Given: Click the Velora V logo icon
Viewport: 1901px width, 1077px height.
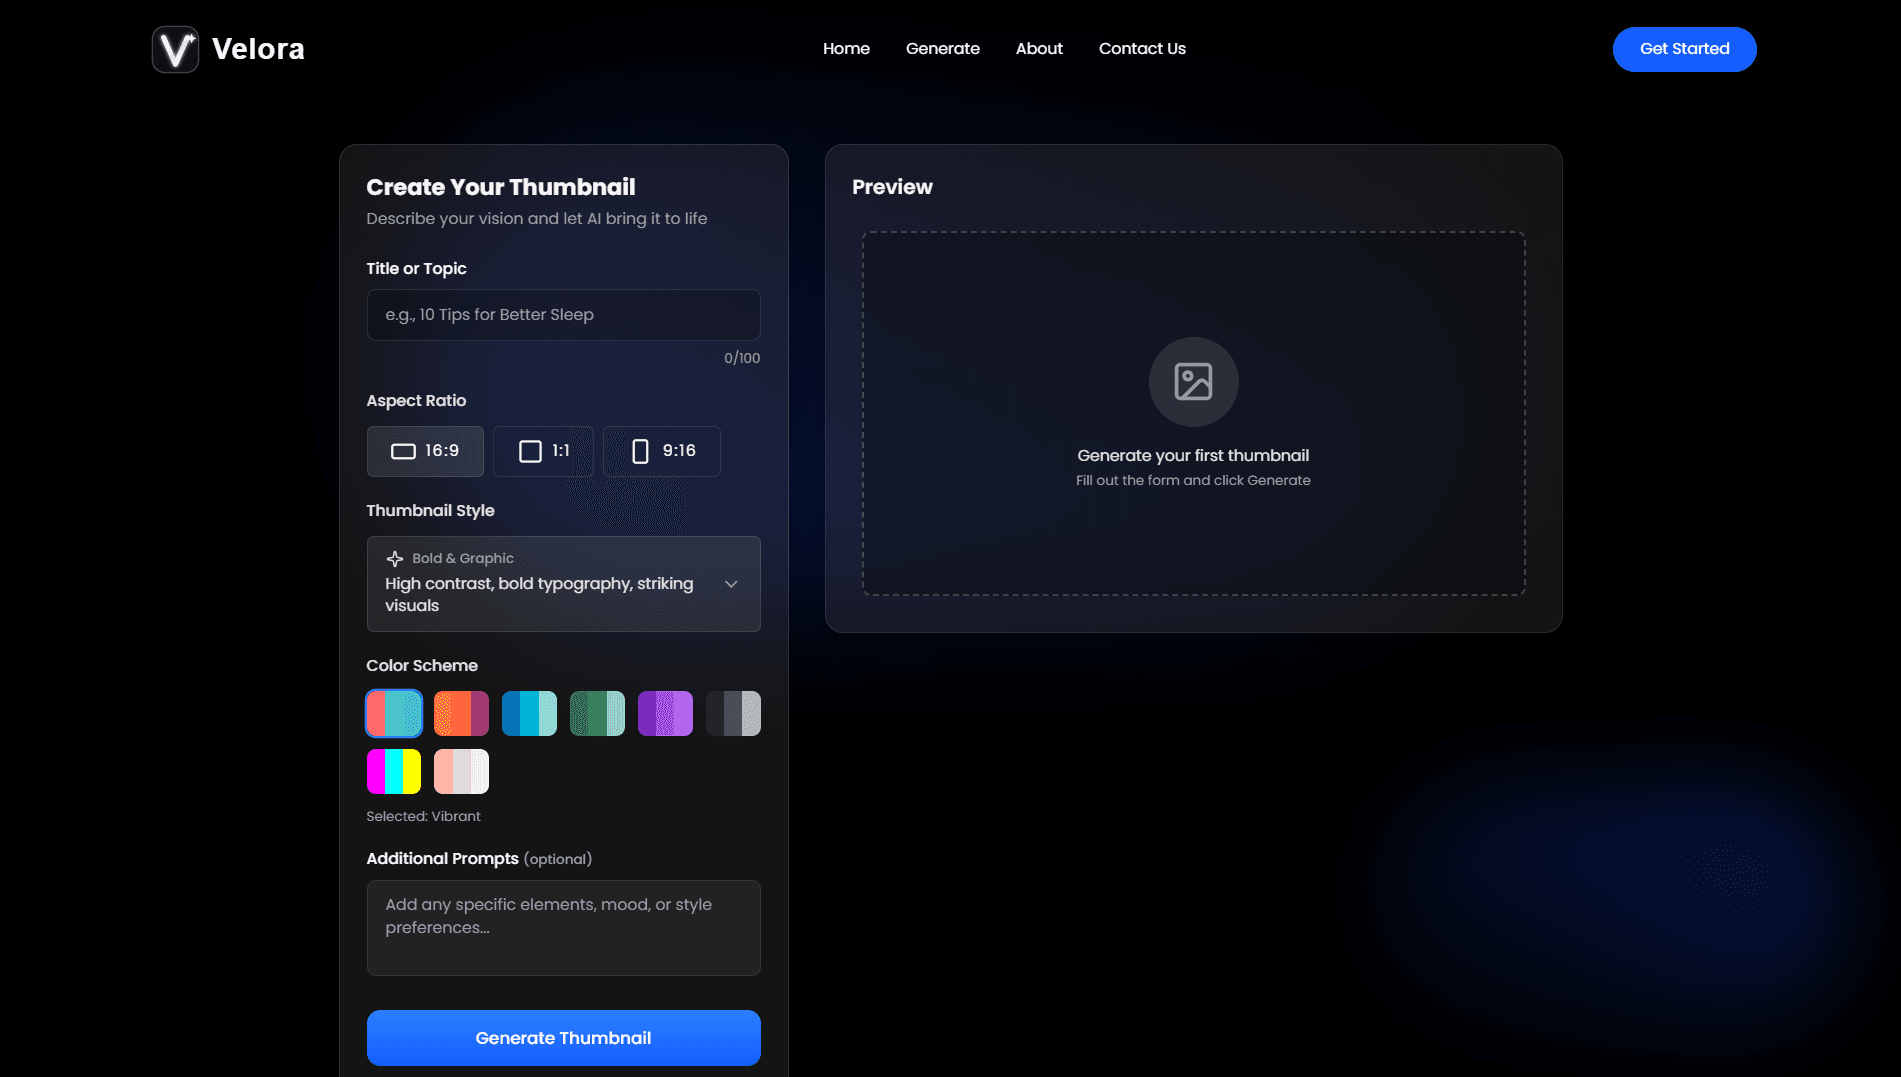Looking at the screenshot, I should point(176,49).
